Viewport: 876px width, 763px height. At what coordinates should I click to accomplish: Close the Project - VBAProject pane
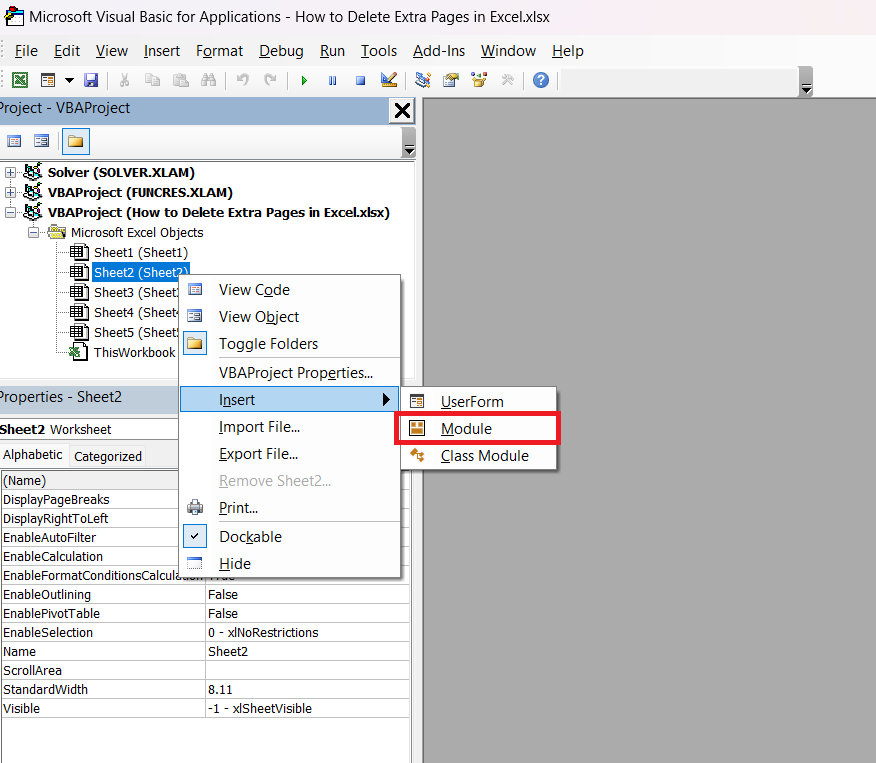click(402, 111)
